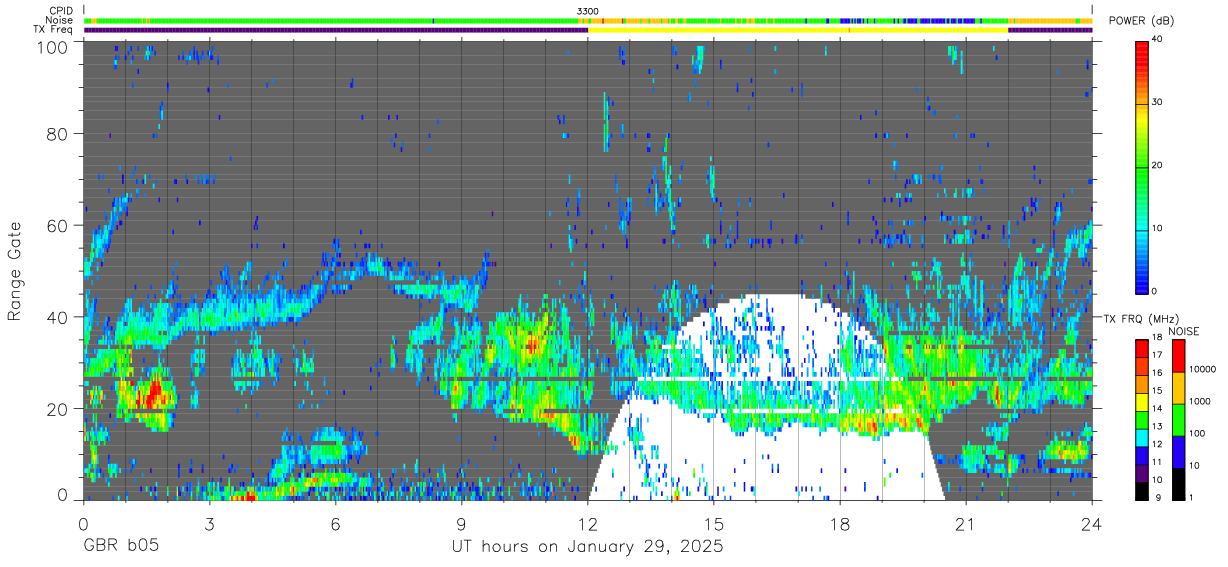Click the yellow segment of TX Freq bar

coord(798,30)
